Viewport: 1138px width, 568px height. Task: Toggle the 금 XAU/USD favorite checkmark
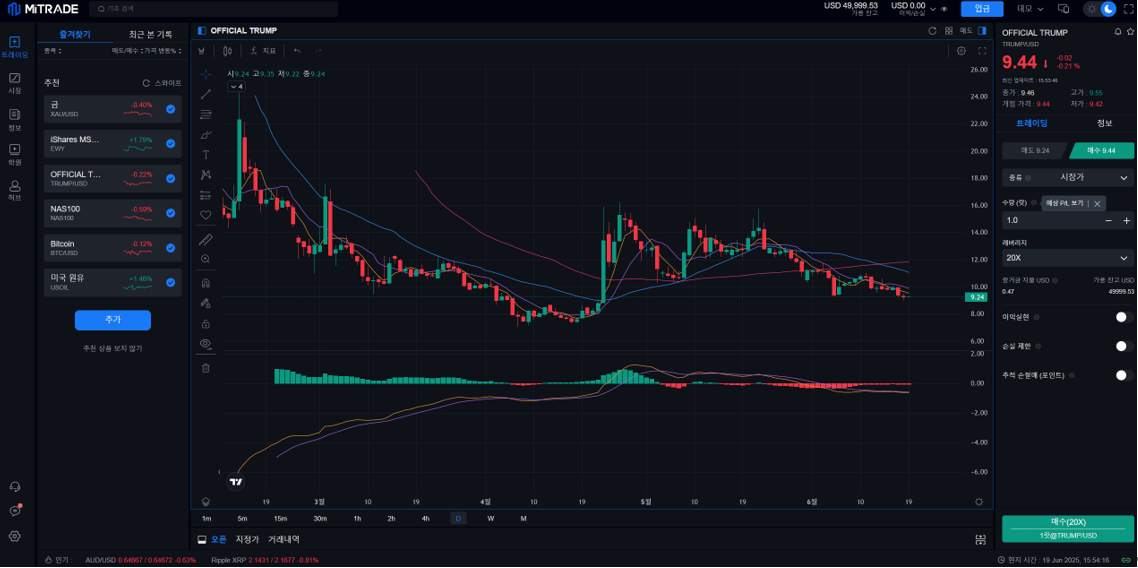point(171,109)
